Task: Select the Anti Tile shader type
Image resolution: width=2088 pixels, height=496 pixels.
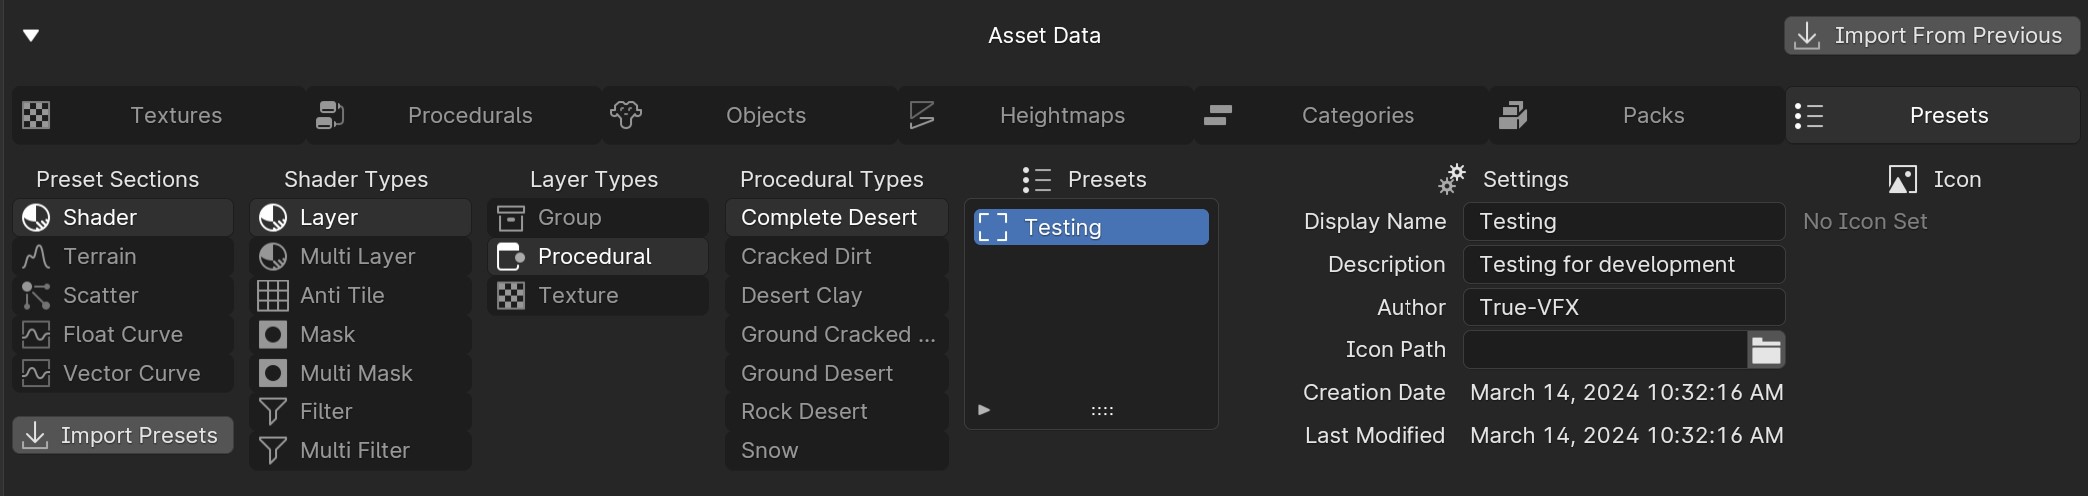Action: (359, 296)
